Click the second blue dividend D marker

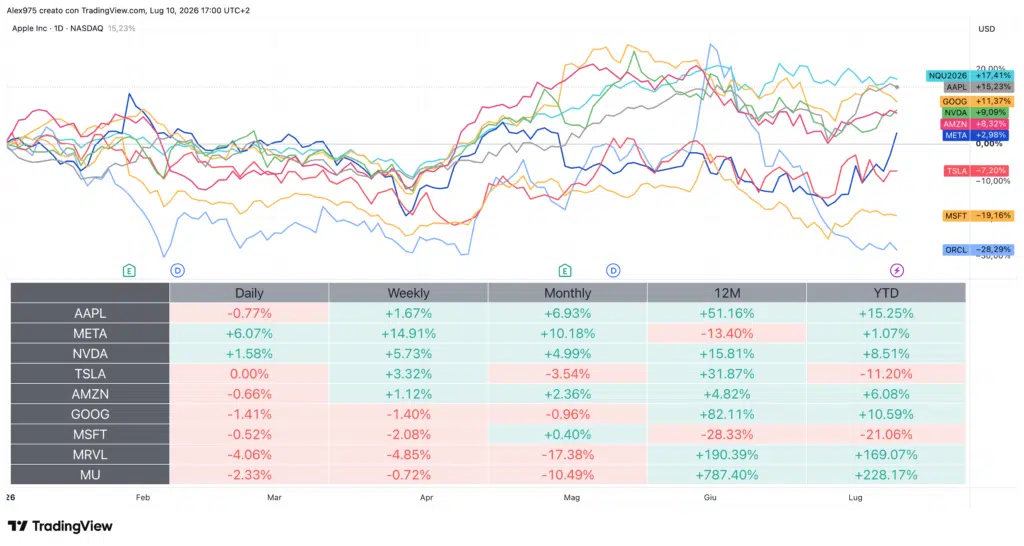coord(613,270)
